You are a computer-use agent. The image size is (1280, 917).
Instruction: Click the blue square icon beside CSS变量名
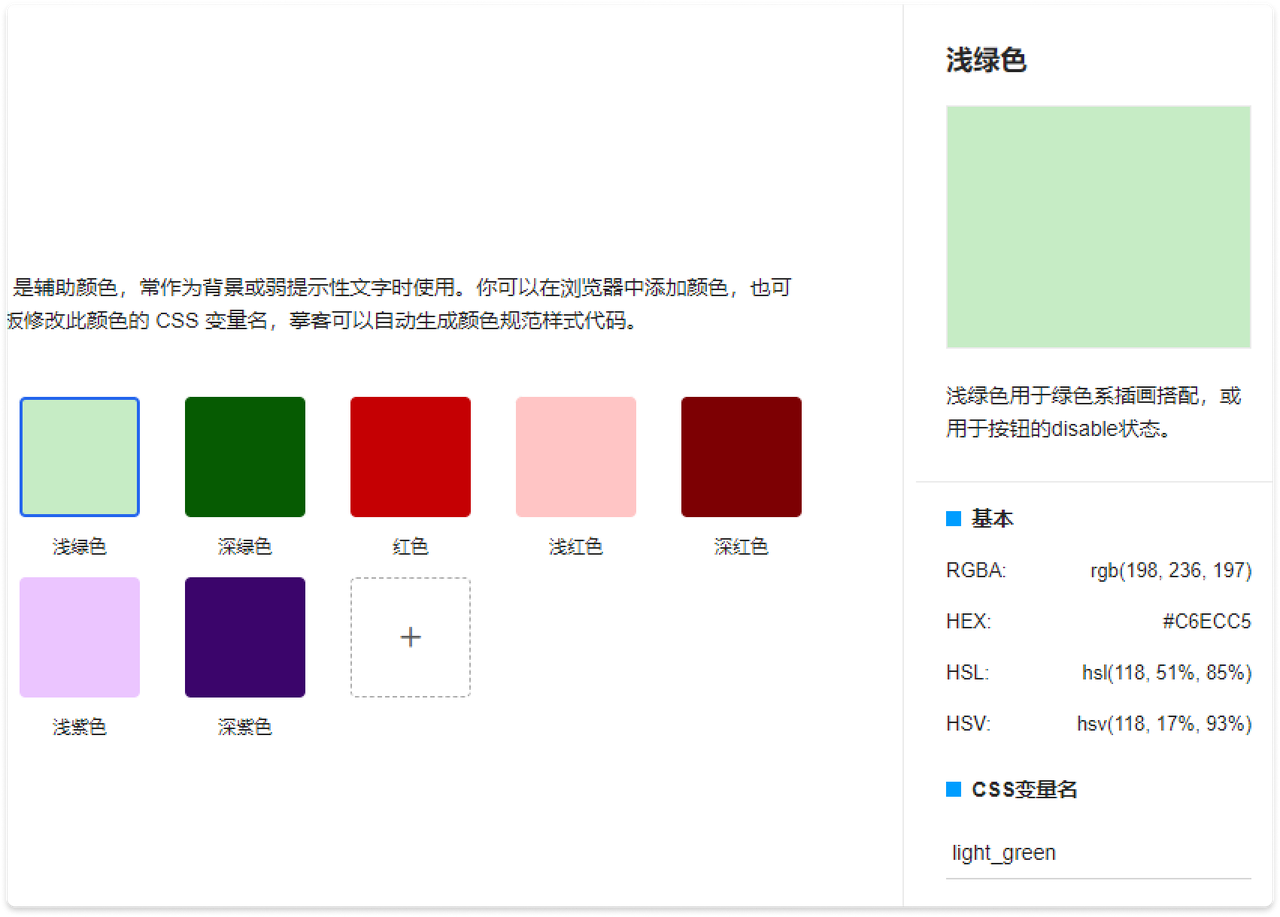coord(953,790)
